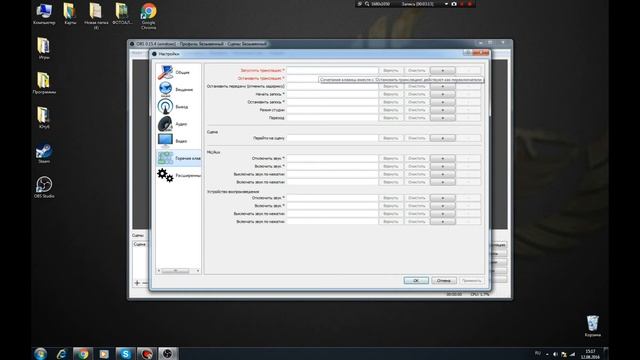Open the Новая папка (4) desktop folder
The image size is (640, 360).
pos(96,16)
